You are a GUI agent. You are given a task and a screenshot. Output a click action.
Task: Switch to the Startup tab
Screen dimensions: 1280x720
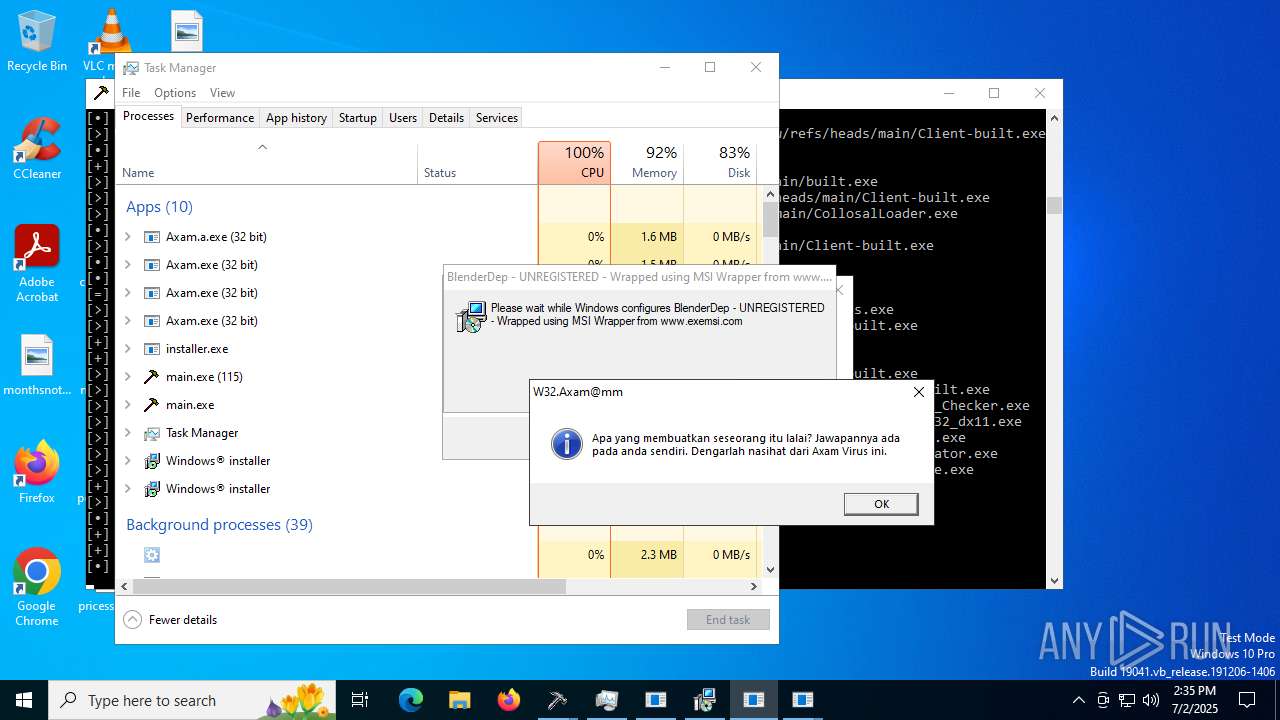click(x=357, y=117)
